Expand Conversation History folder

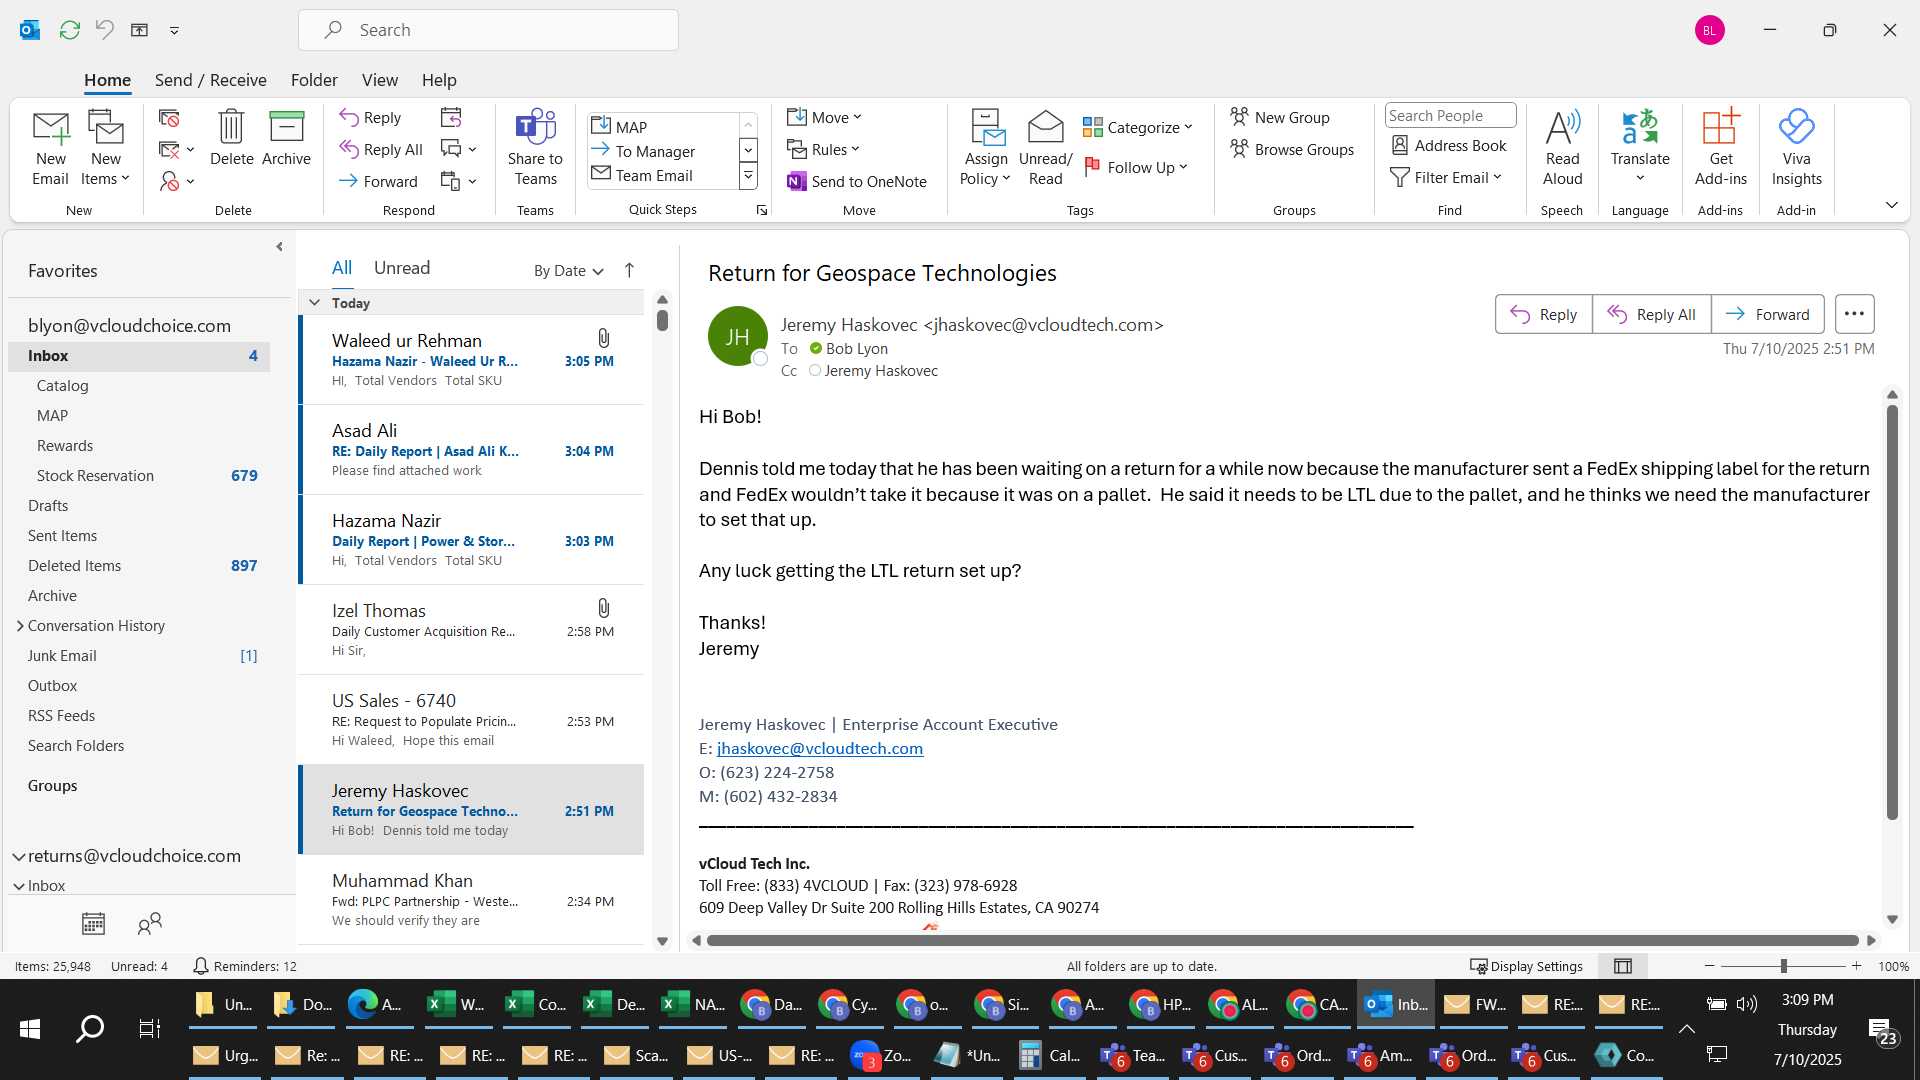tap(20, 626)
